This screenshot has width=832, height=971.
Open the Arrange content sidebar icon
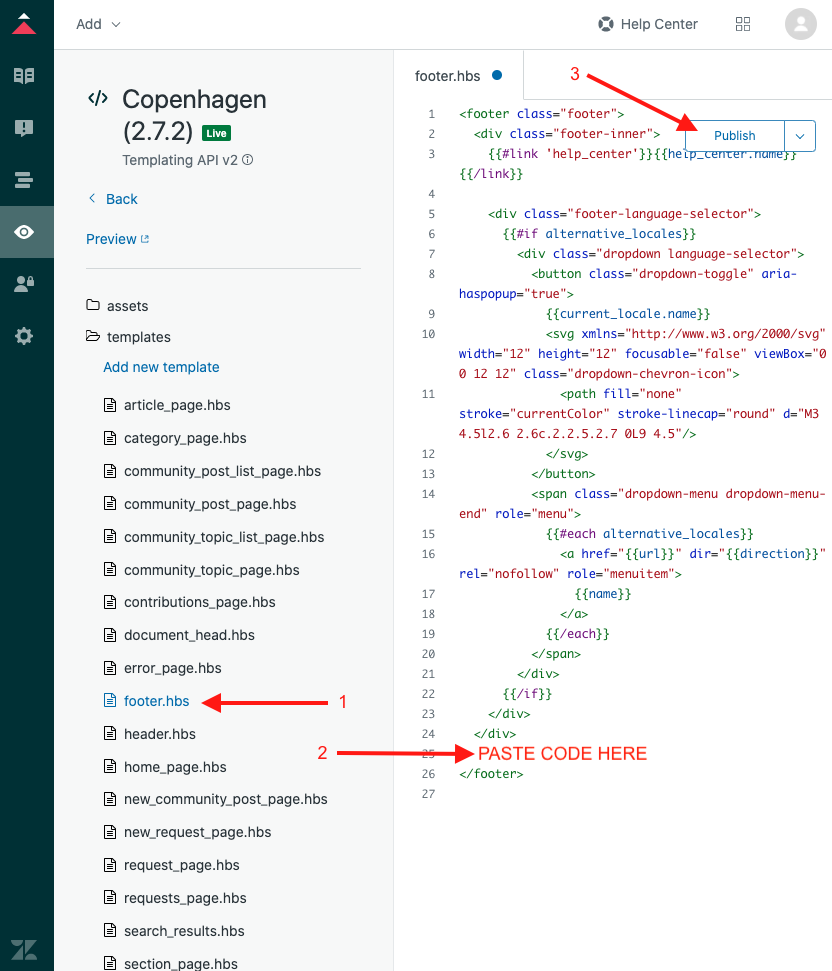(x=24, y=180)
